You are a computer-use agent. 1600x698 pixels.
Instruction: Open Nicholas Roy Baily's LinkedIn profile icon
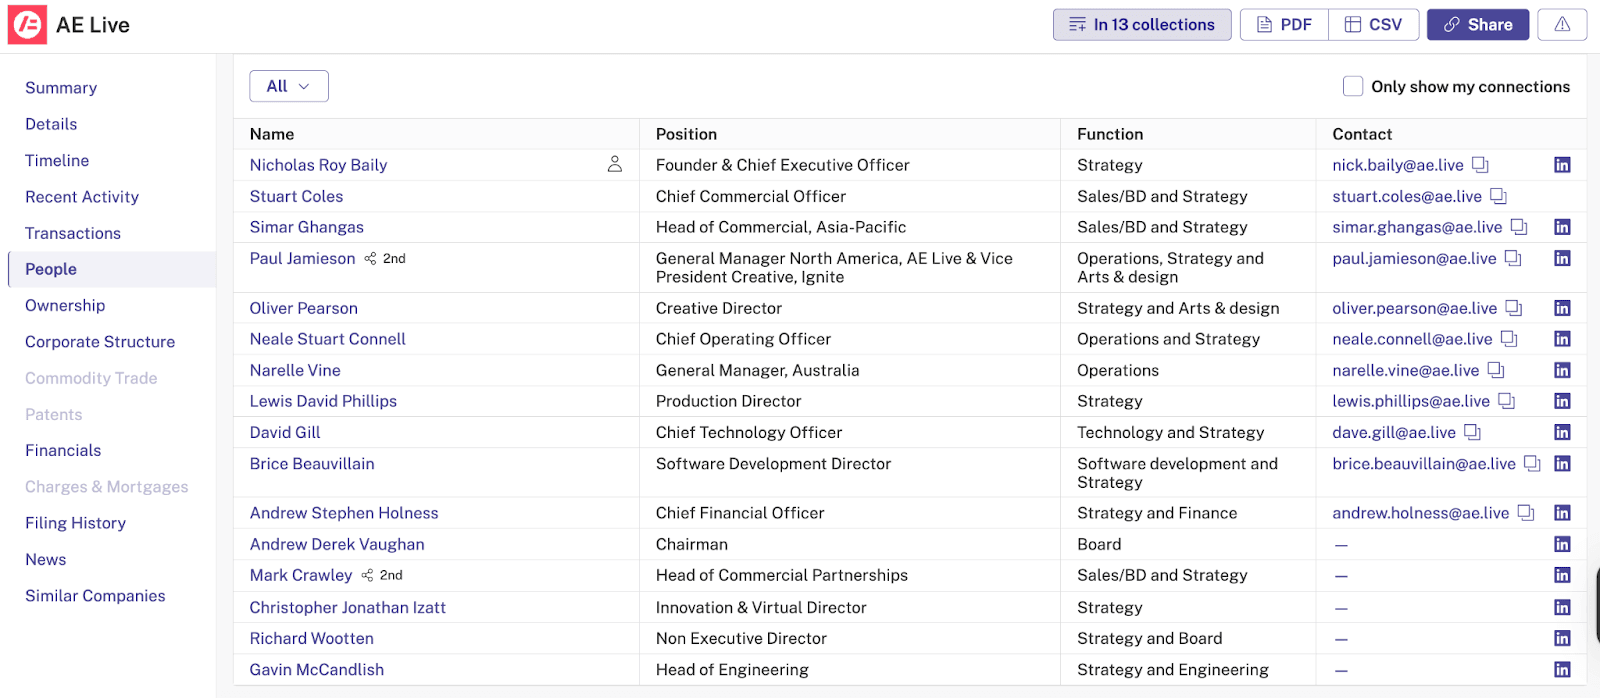click(1562, 165)
